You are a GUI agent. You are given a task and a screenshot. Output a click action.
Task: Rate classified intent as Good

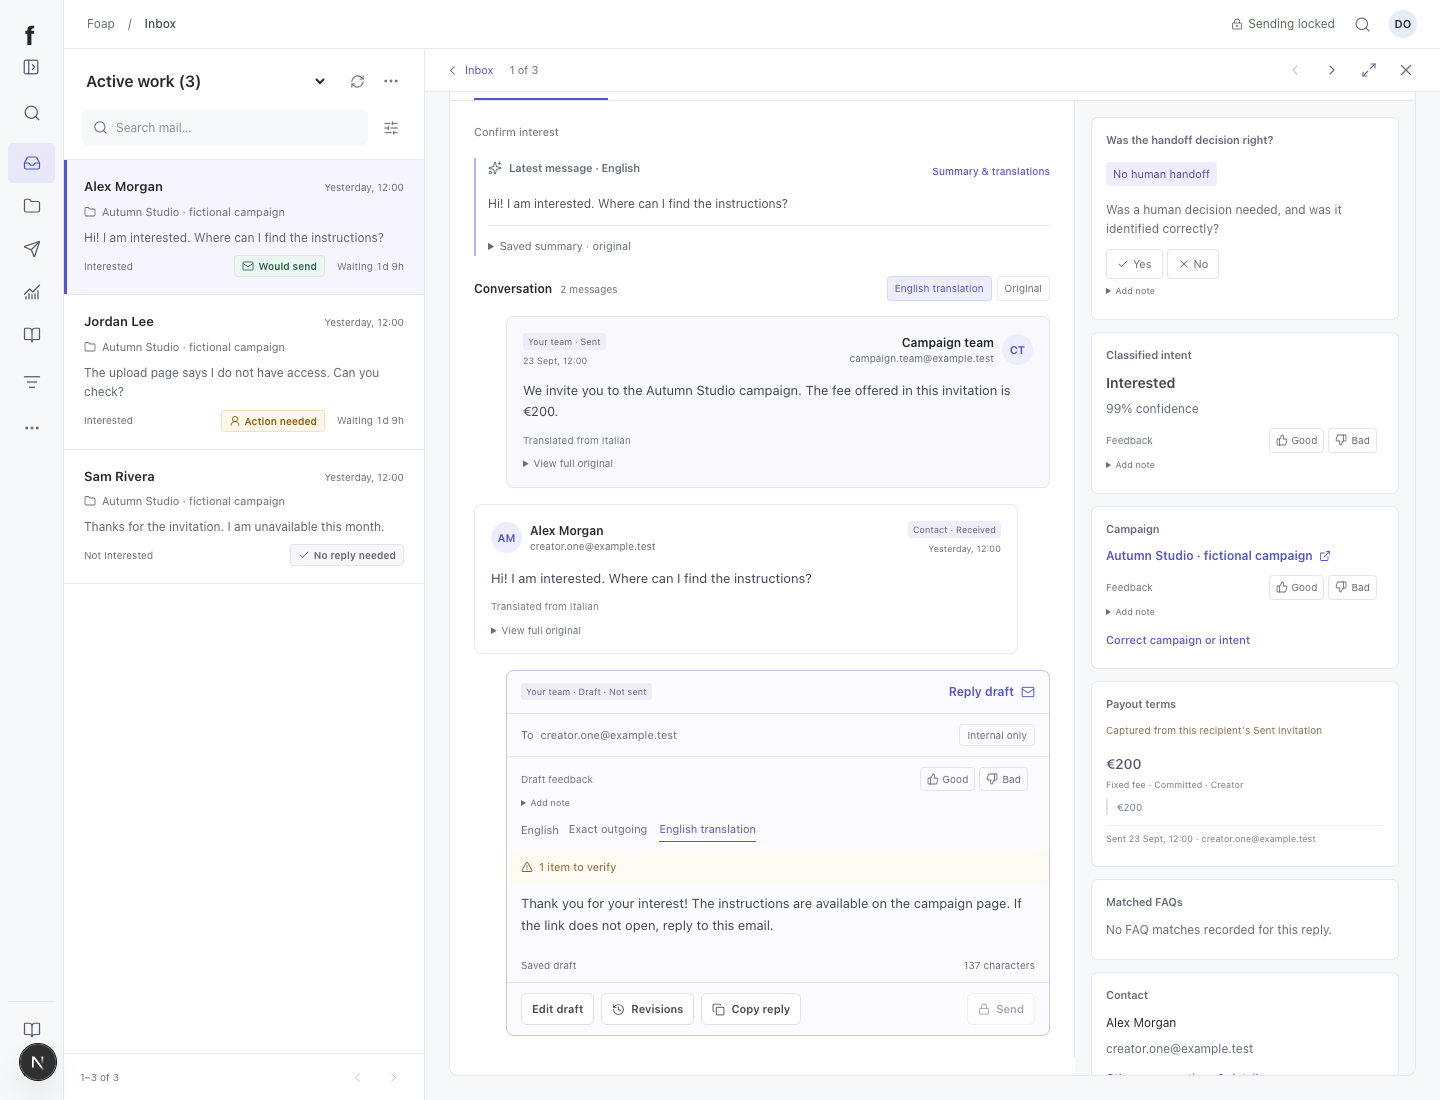(1297, 441)
